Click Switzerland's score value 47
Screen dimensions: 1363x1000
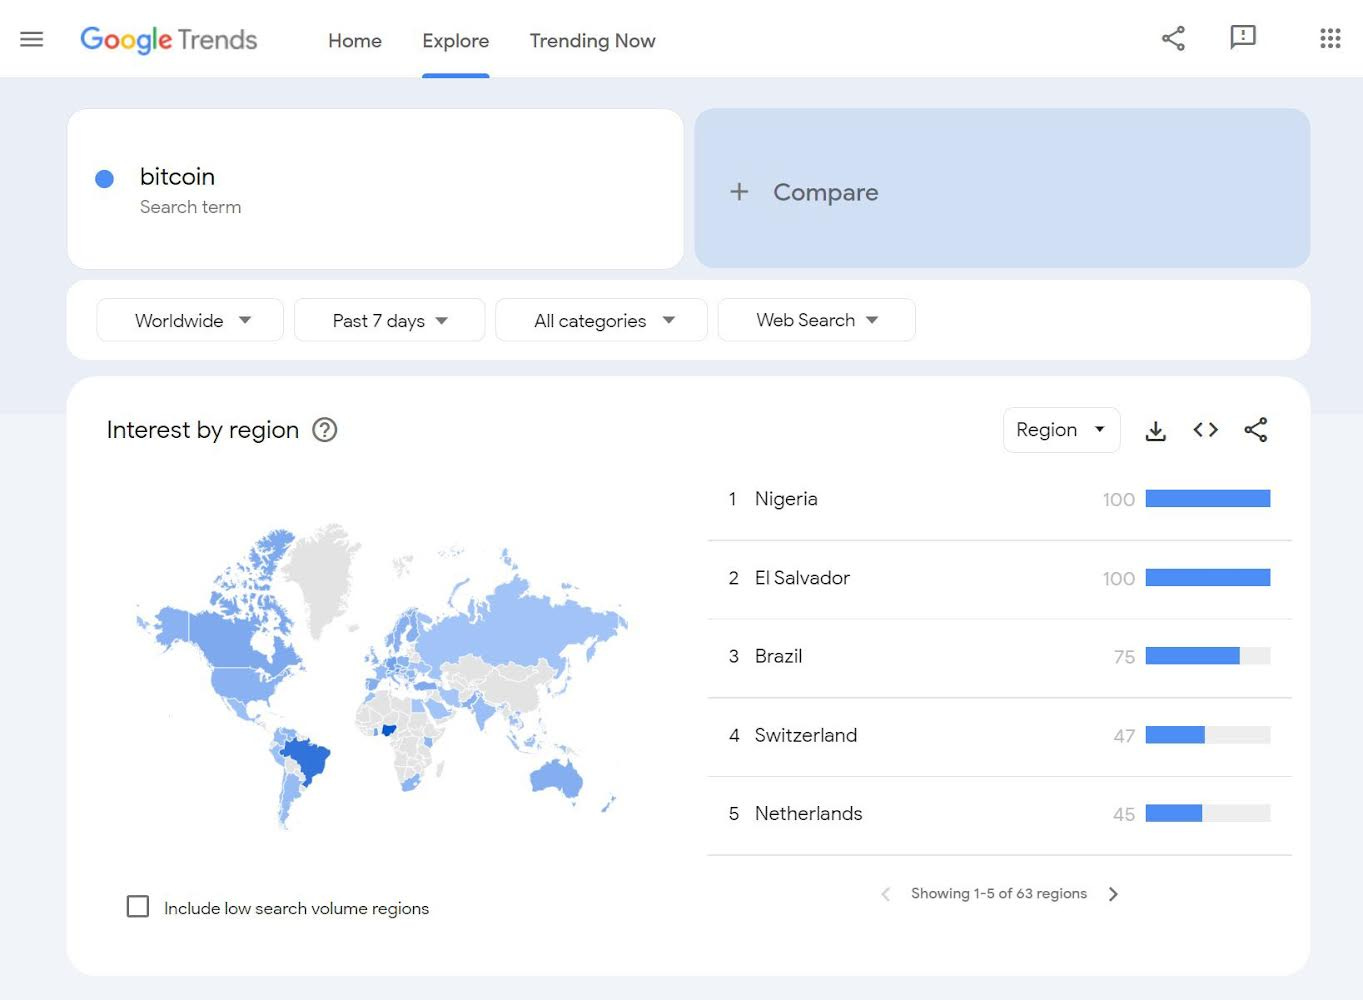tap(1124, 736)
